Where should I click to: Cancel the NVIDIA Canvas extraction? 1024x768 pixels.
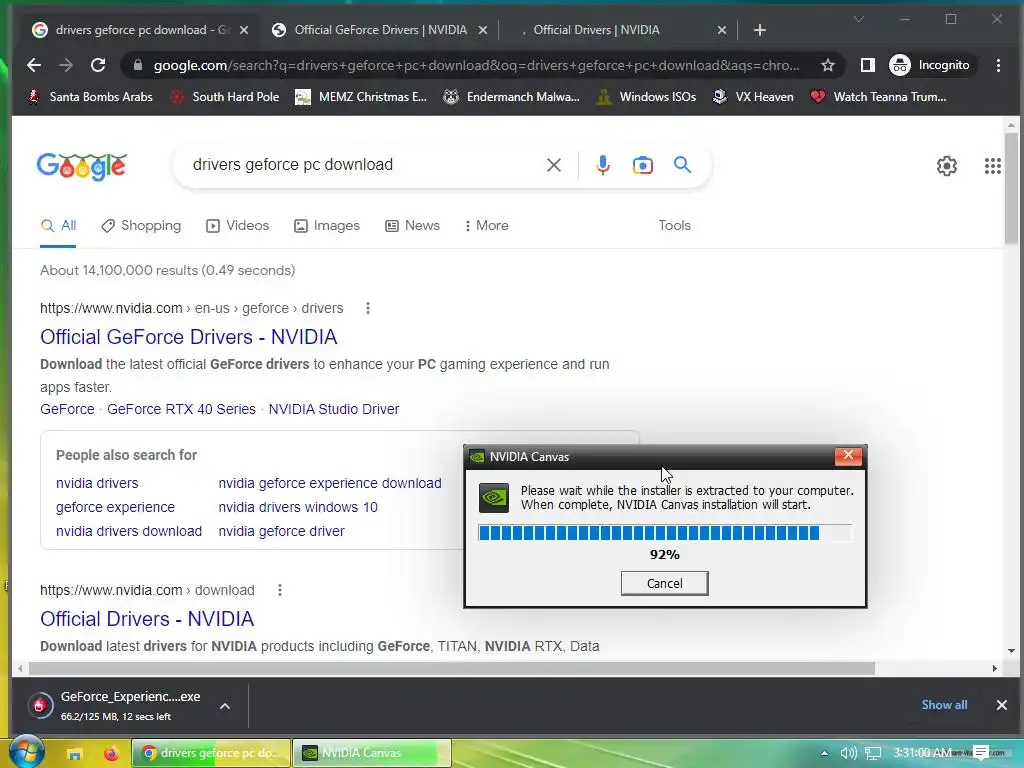(664, 583)
